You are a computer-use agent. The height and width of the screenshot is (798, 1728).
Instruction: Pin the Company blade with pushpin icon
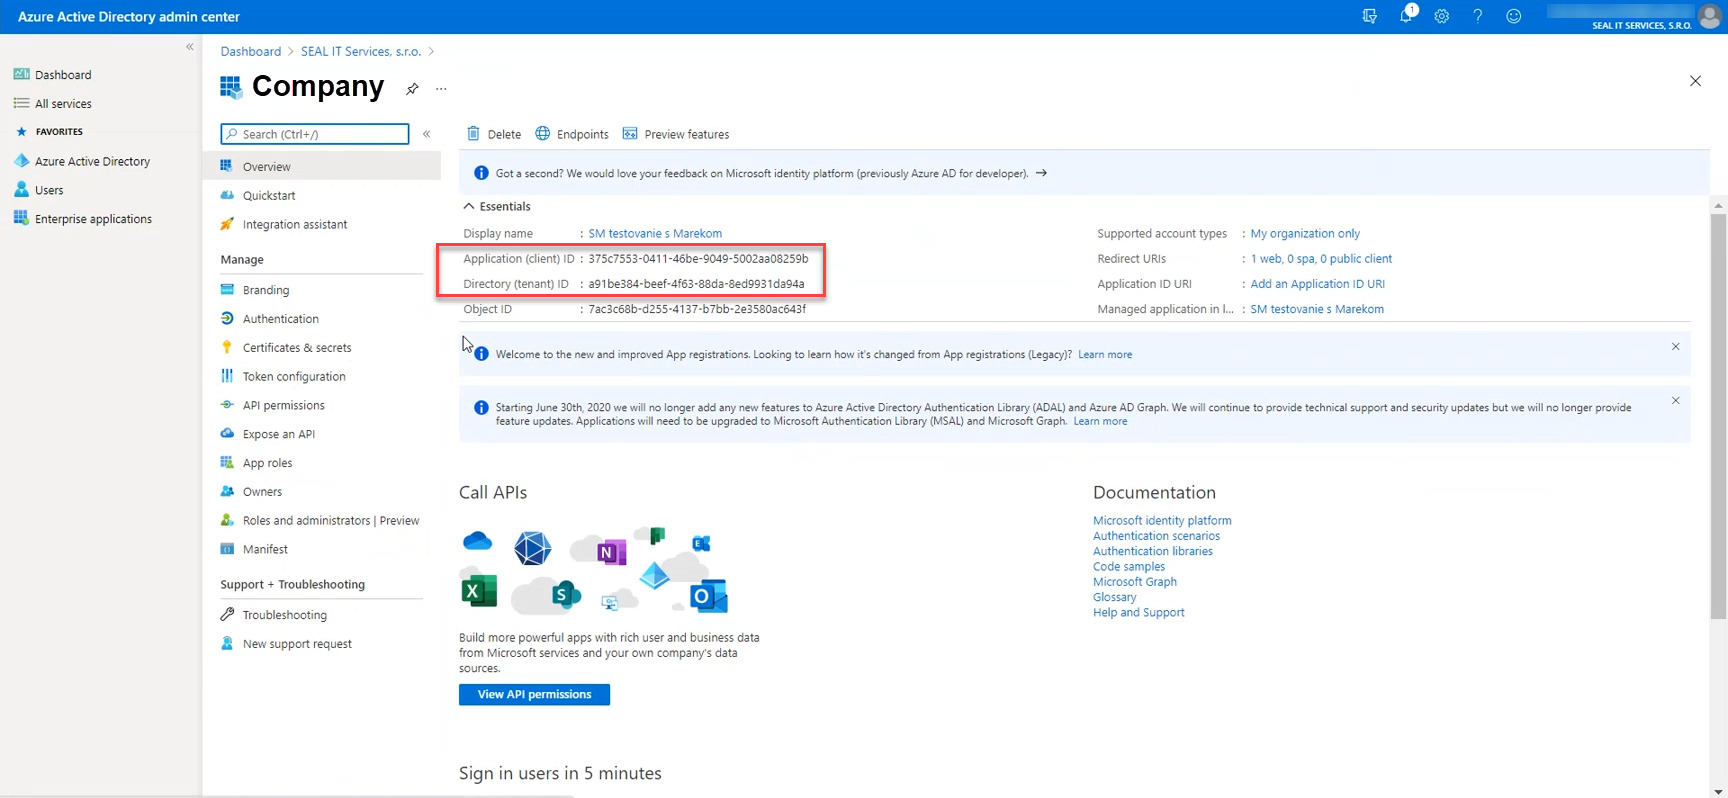tap(412, 89)
